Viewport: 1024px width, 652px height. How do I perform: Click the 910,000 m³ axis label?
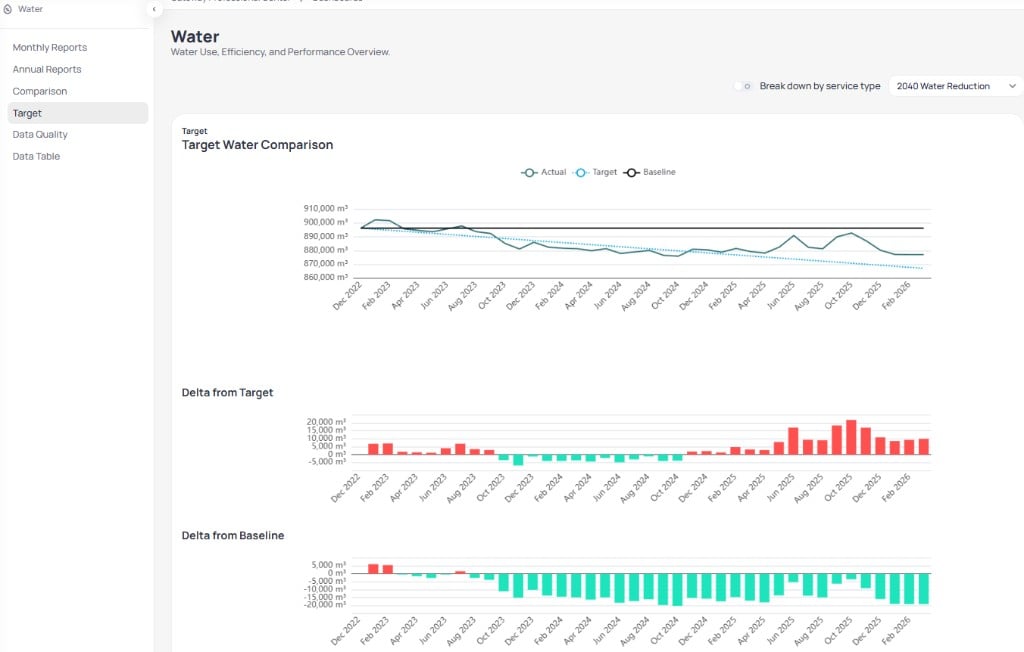[x=325, y=208]
